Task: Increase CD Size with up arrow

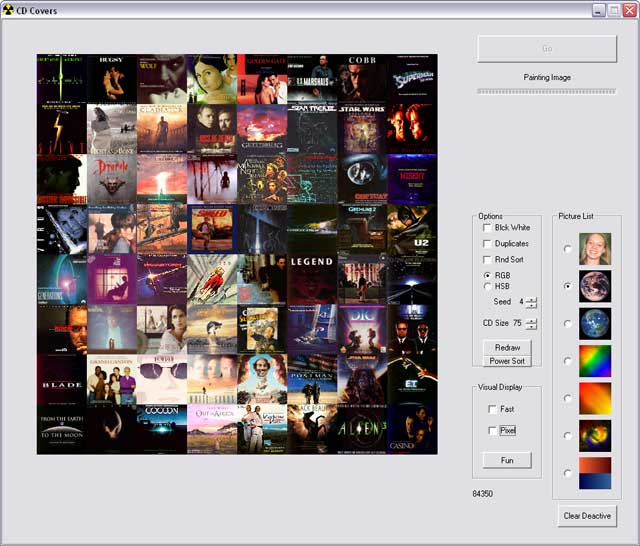Action: click(x=531, y=321)
